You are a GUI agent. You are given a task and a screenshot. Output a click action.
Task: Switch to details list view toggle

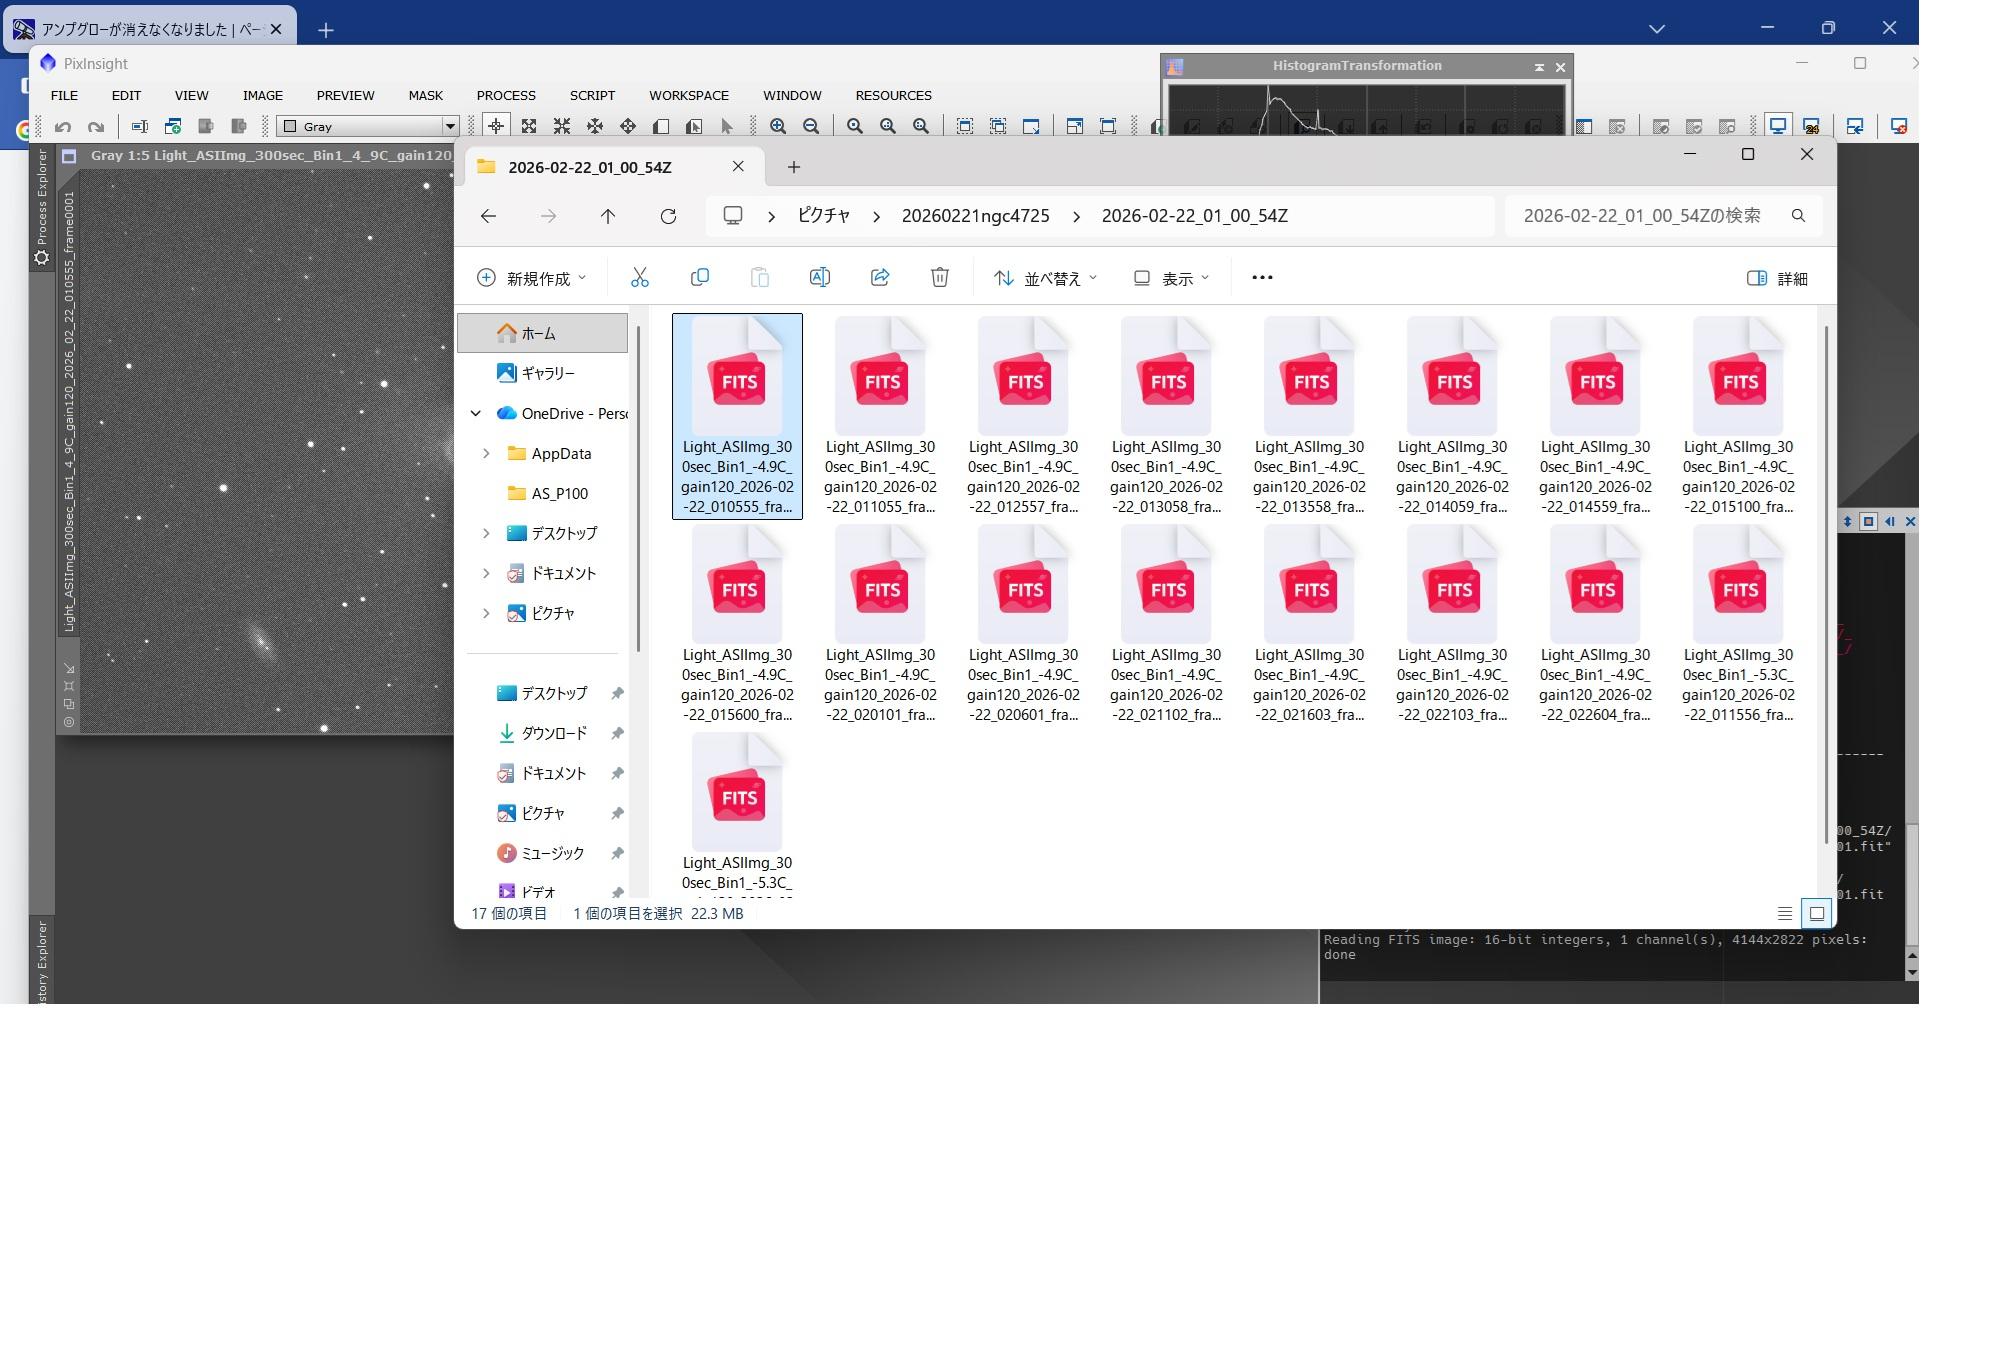pyautogui.click(x=1784, y=913)
